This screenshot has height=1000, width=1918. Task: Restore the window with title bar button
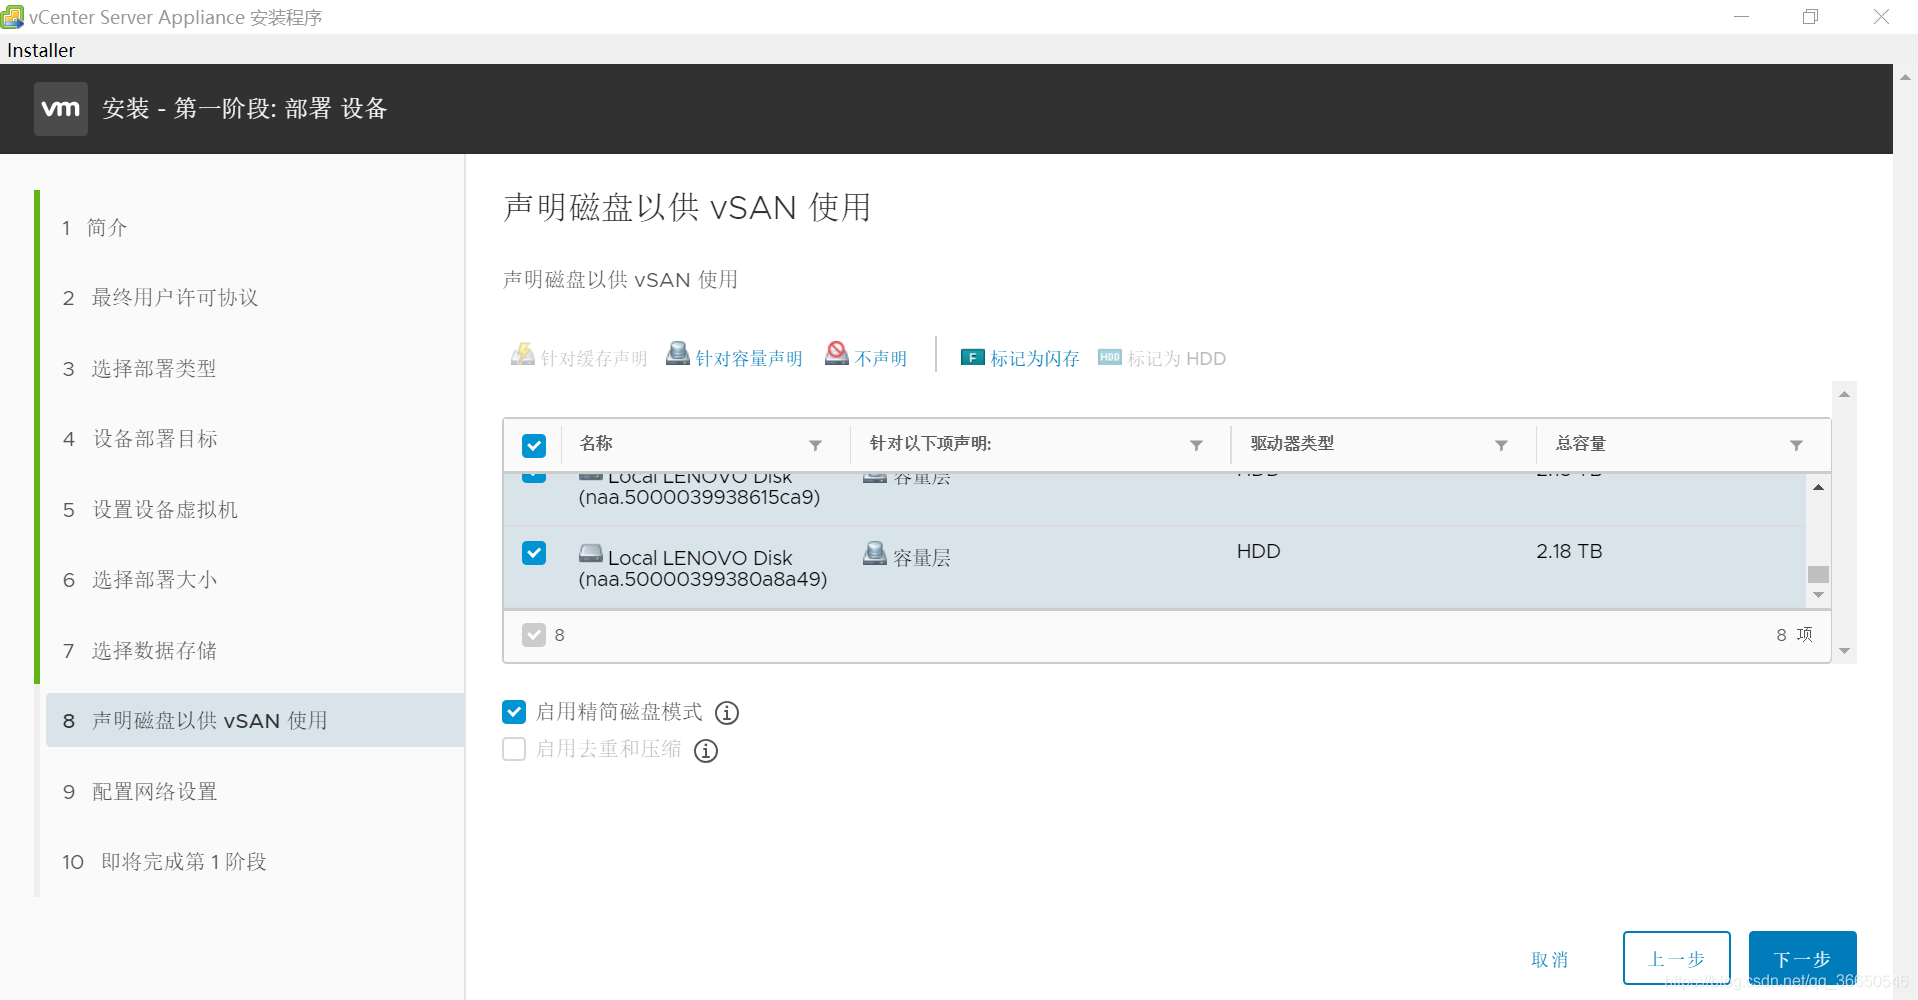click(x=1810, y=17)
